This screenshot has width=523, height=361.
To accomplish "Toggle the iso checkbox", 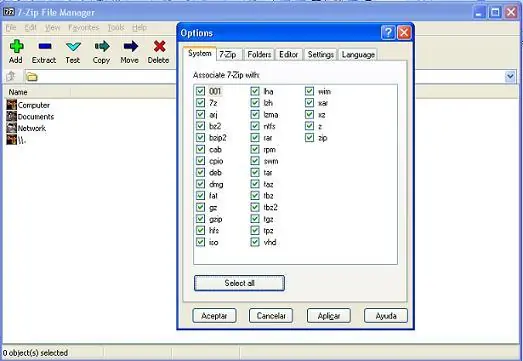I will click(200, 242).
